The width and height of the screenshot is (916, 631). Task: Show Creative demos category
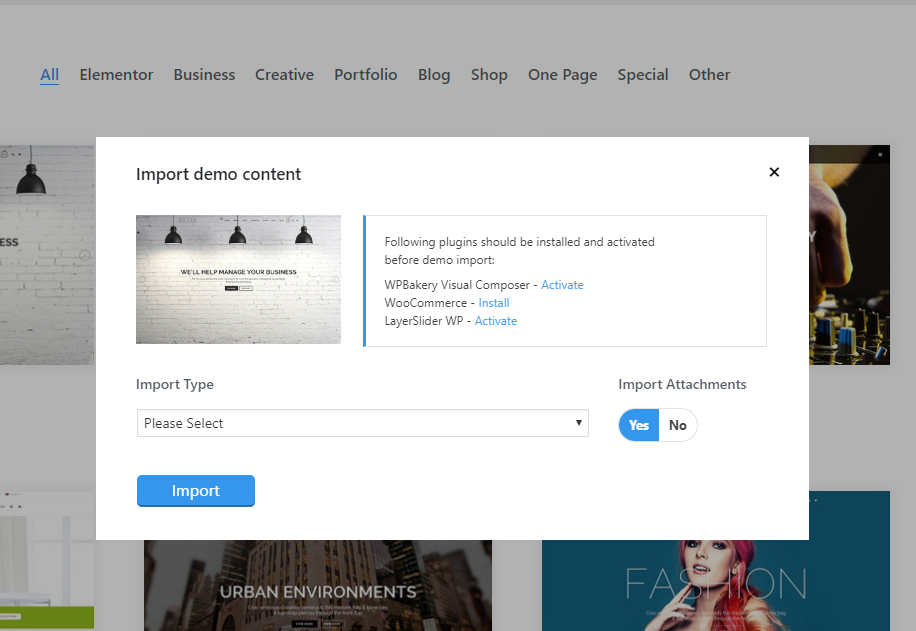click(x=284, y=75)
